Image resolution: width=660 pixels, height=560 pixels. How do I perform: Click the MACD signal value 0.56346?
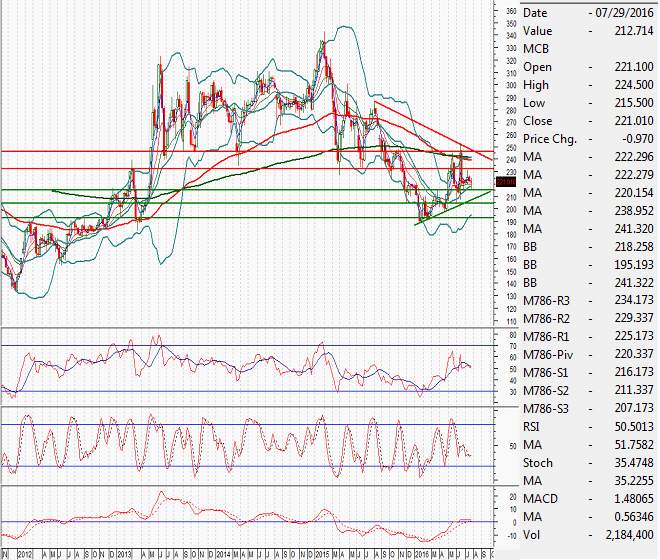coord(633,517)
